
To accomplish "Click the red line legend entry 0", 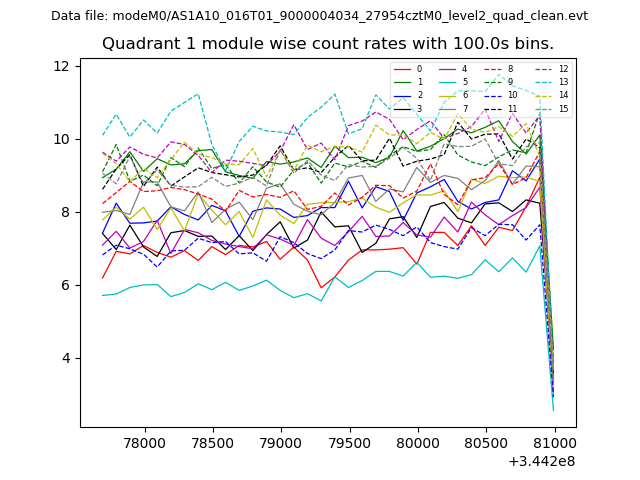I will pyautogui.click(x=409, y=69).
